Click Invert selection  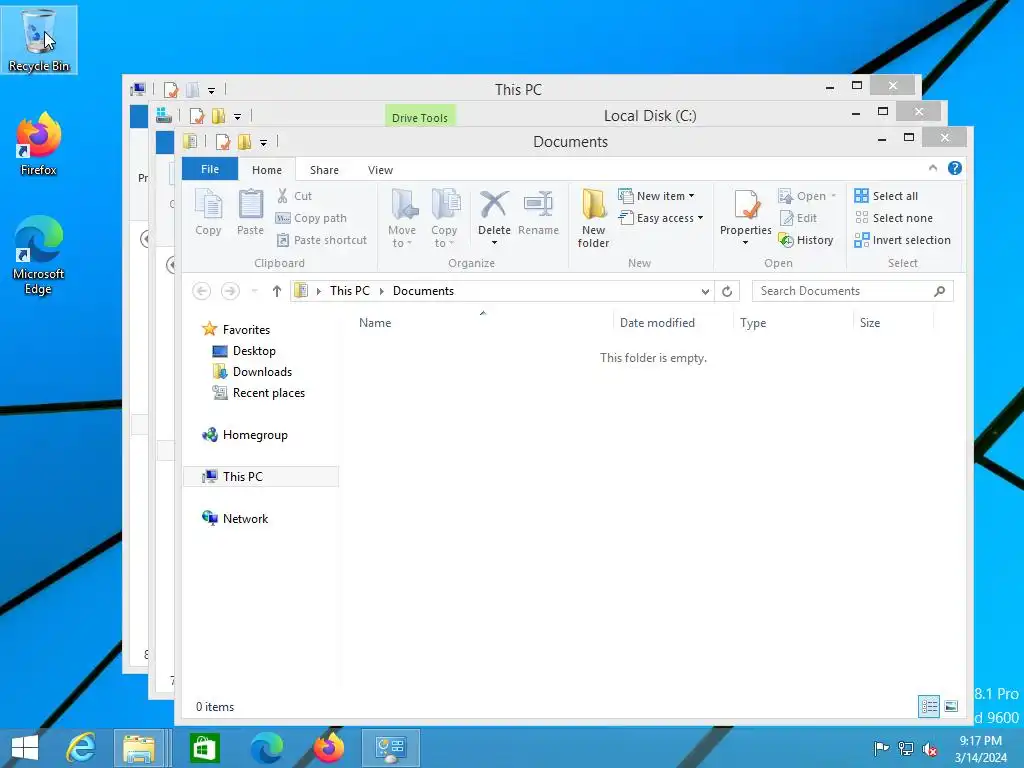coord(903,240)
